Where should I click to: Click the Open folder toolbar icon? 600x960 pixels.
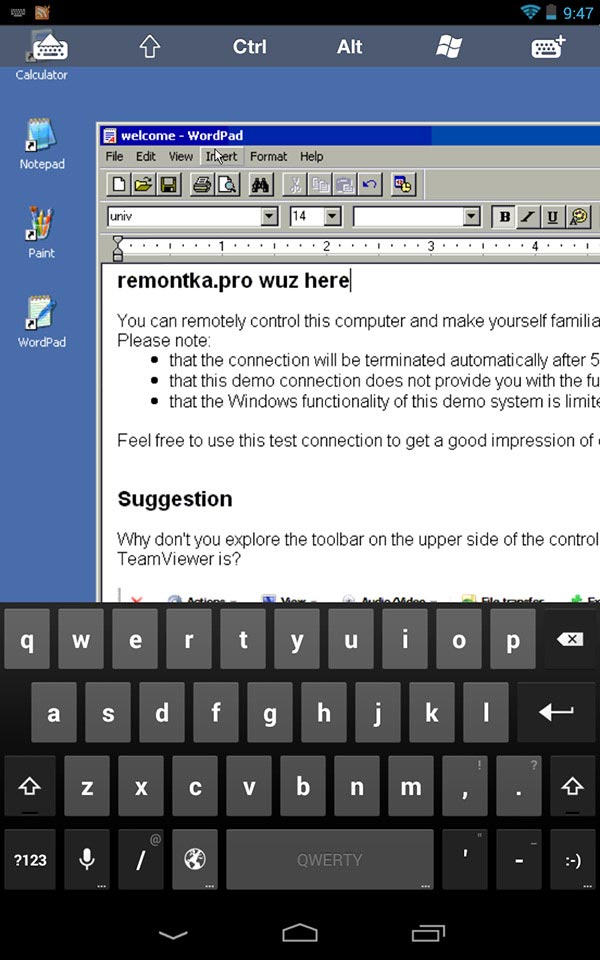(x=143, y=184)
